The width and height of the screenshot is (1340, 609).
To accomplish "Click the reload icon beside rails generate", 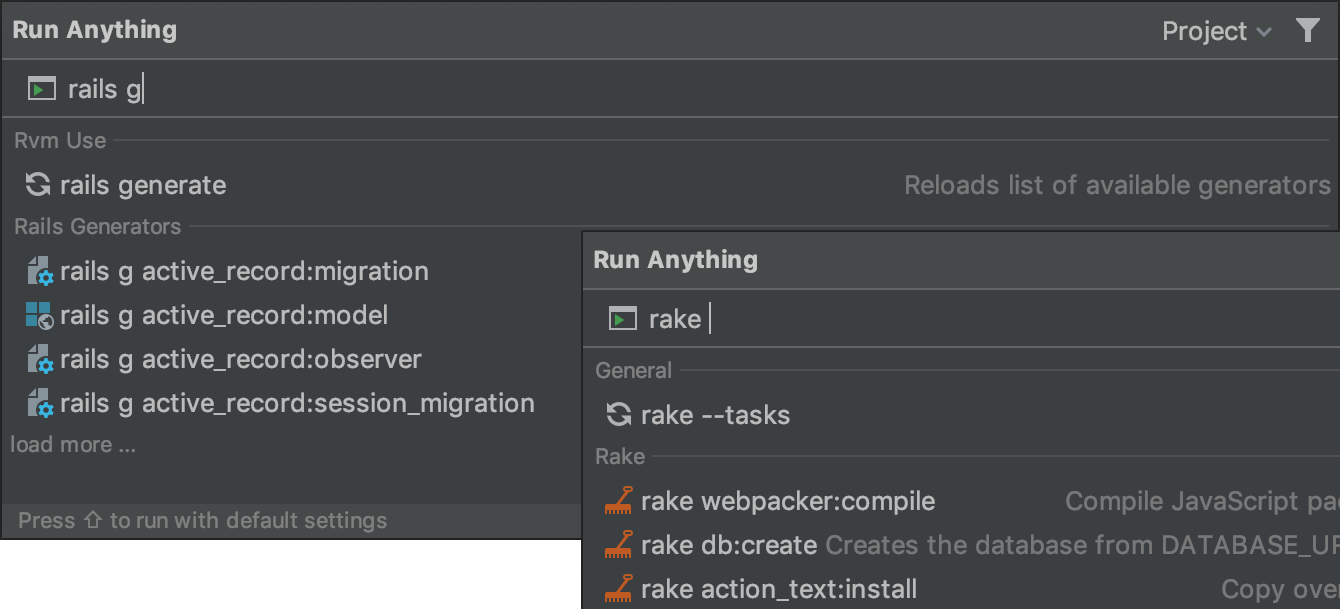I will tap(38, 185).
